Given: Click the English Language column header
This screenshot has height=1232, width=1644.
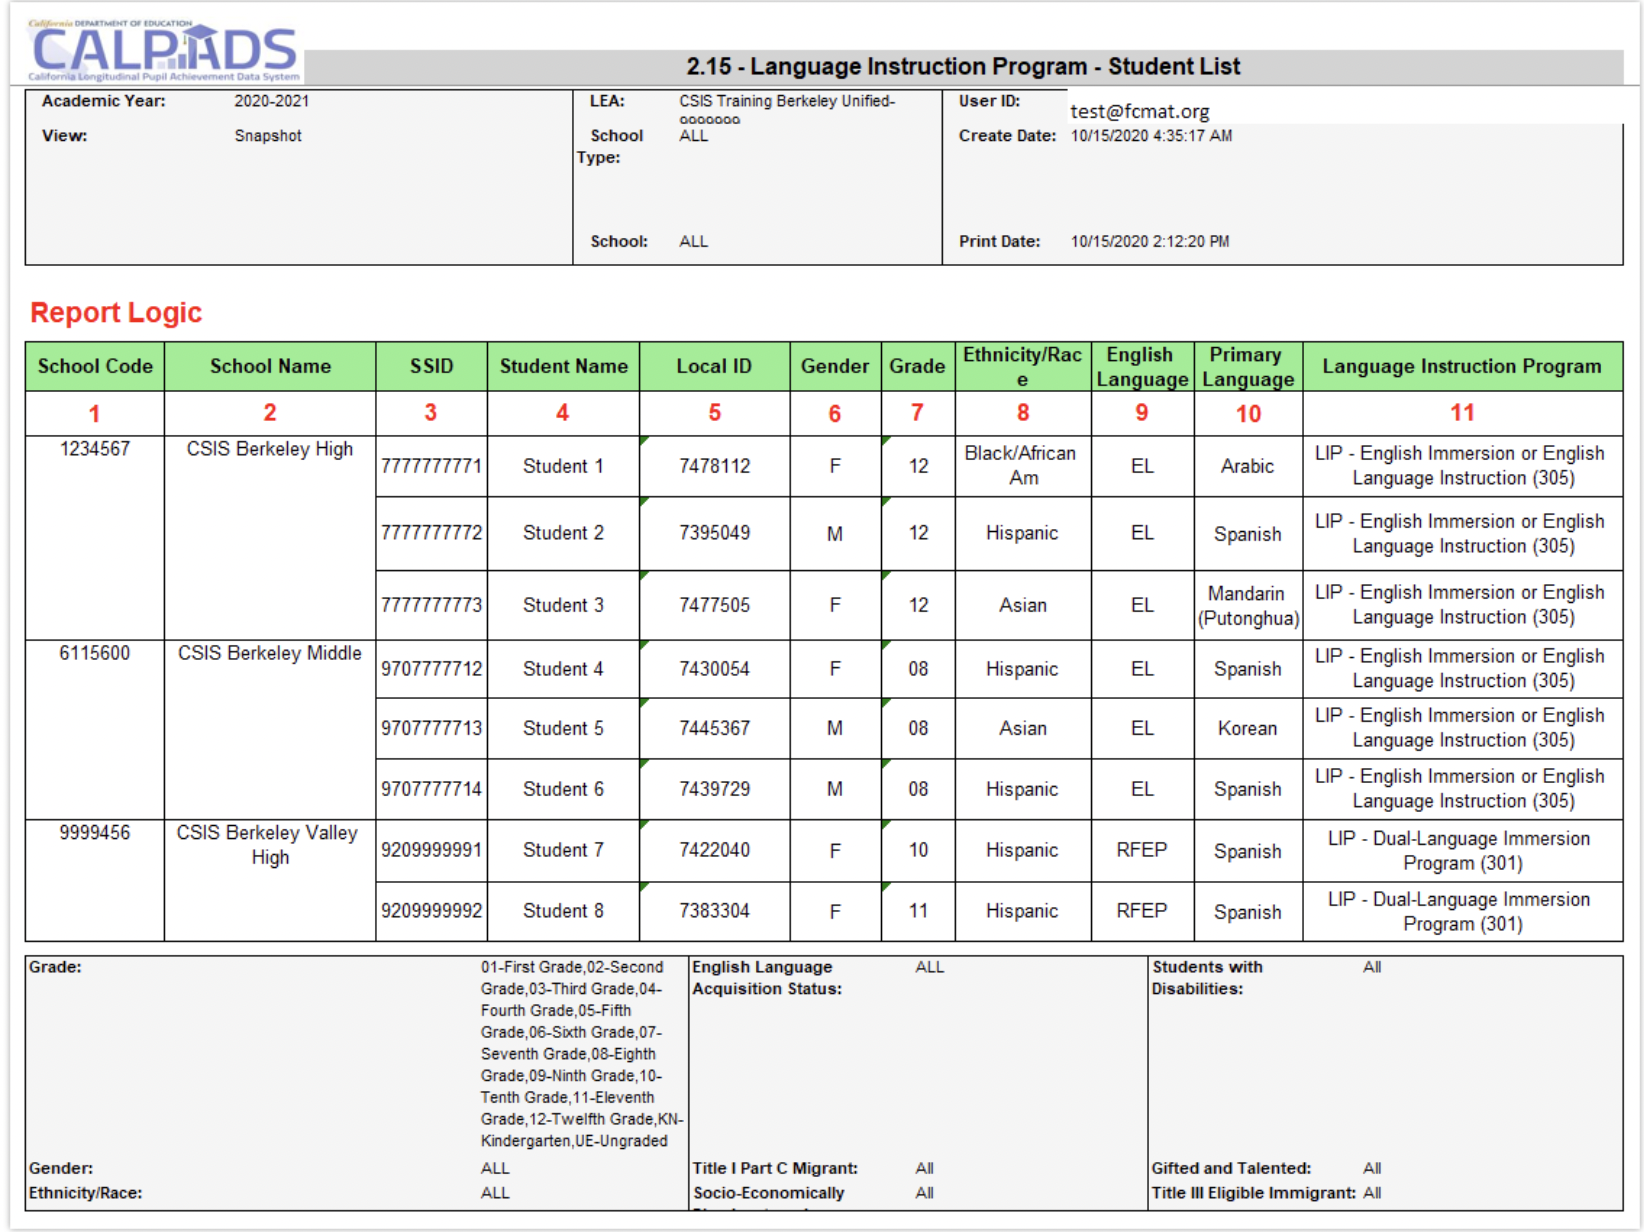Looking at the screenshot, I should point(1142,366).
